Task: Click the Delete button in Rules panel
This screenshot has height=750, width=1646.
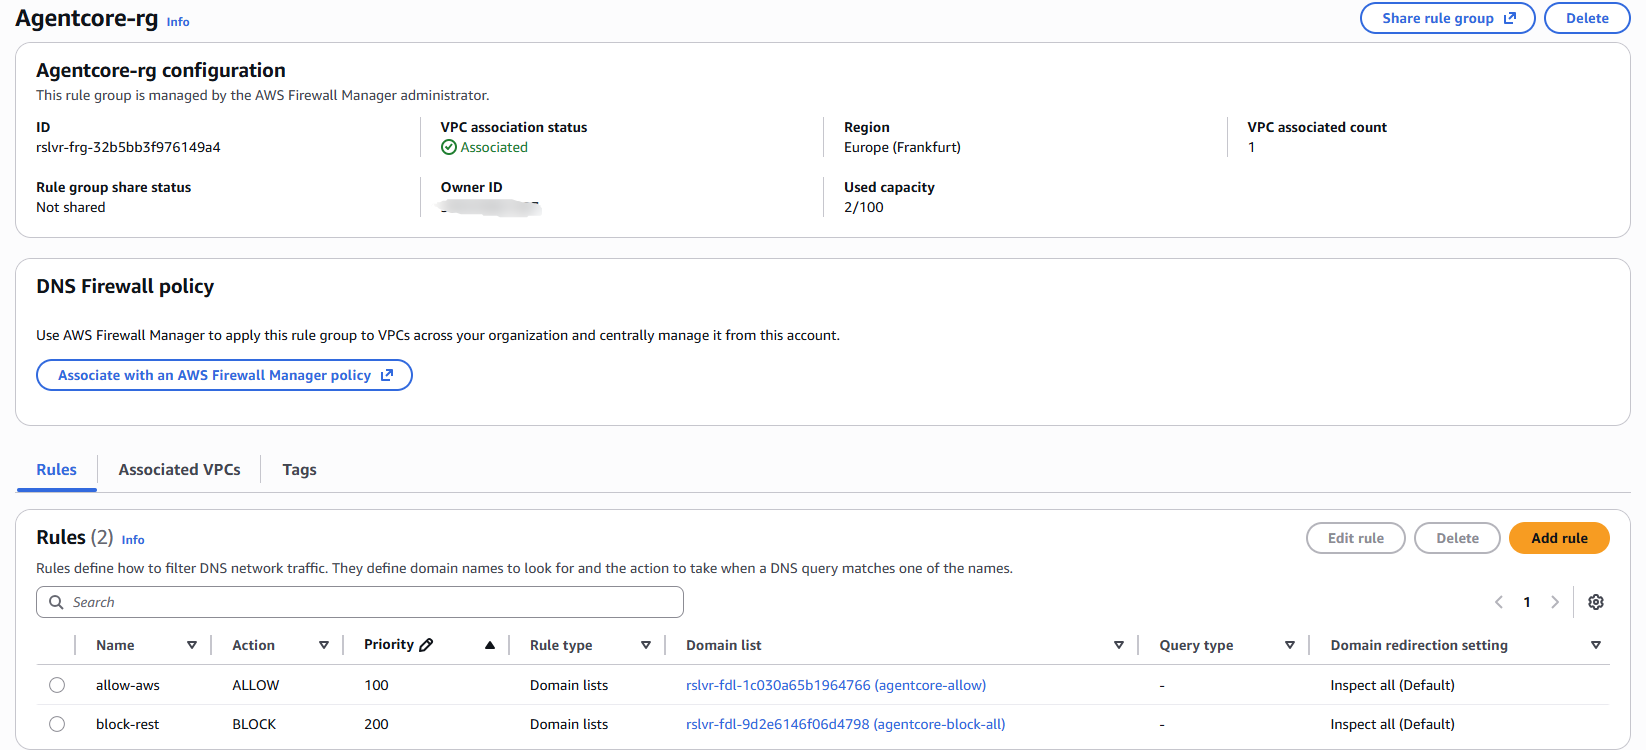Action: point(1457,538)
